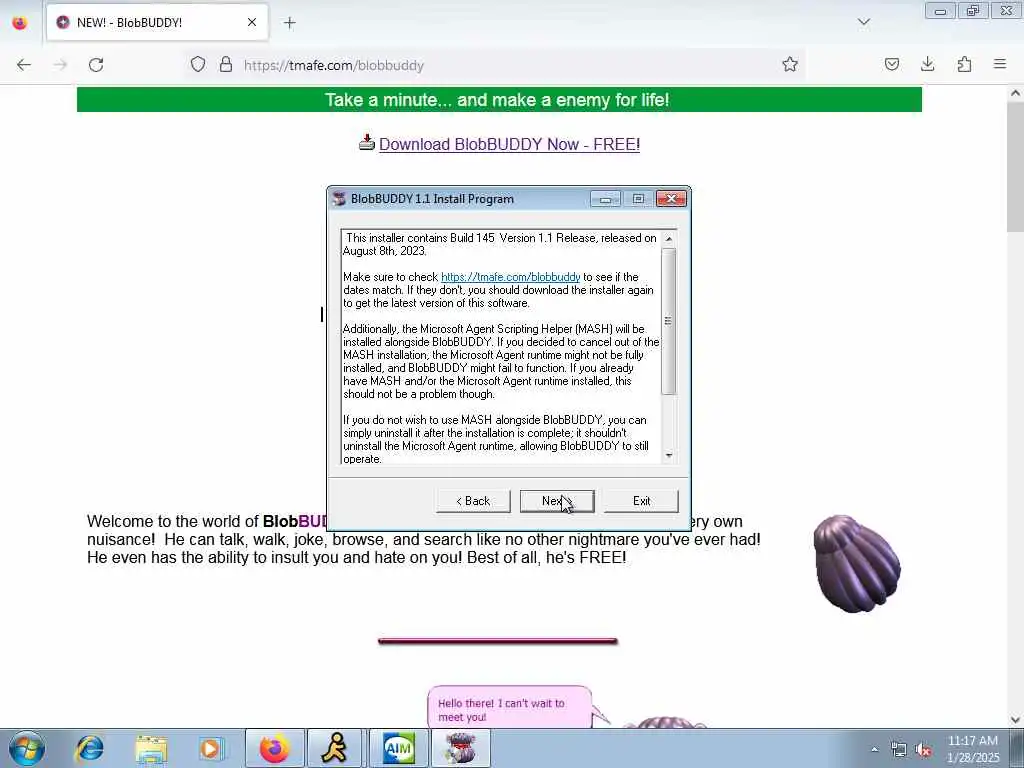Open the tracking protection shield icon
This screenshot has width=1024, height=768.
(198, 64)
